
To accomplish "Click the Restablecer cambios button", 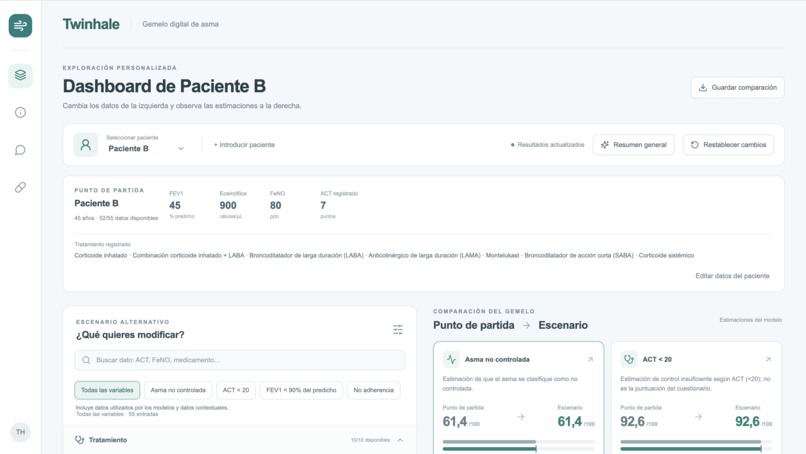I will pos(728,144).
